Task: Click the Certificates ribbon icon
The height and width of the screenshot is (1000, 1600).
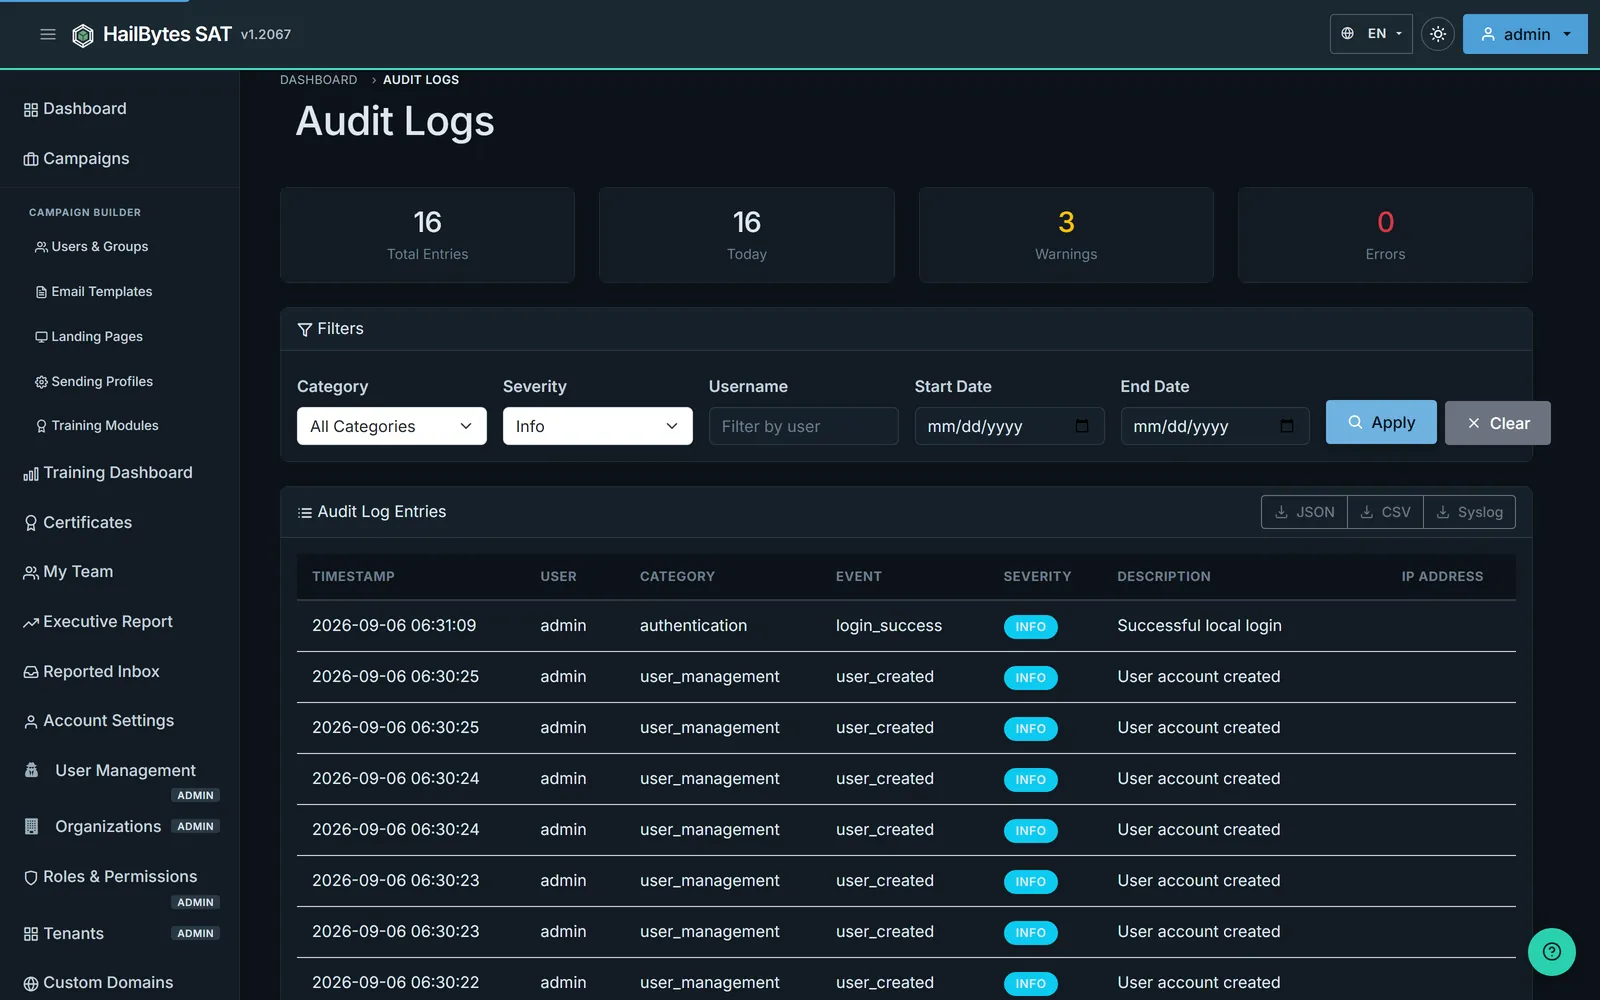Action: 31,523
